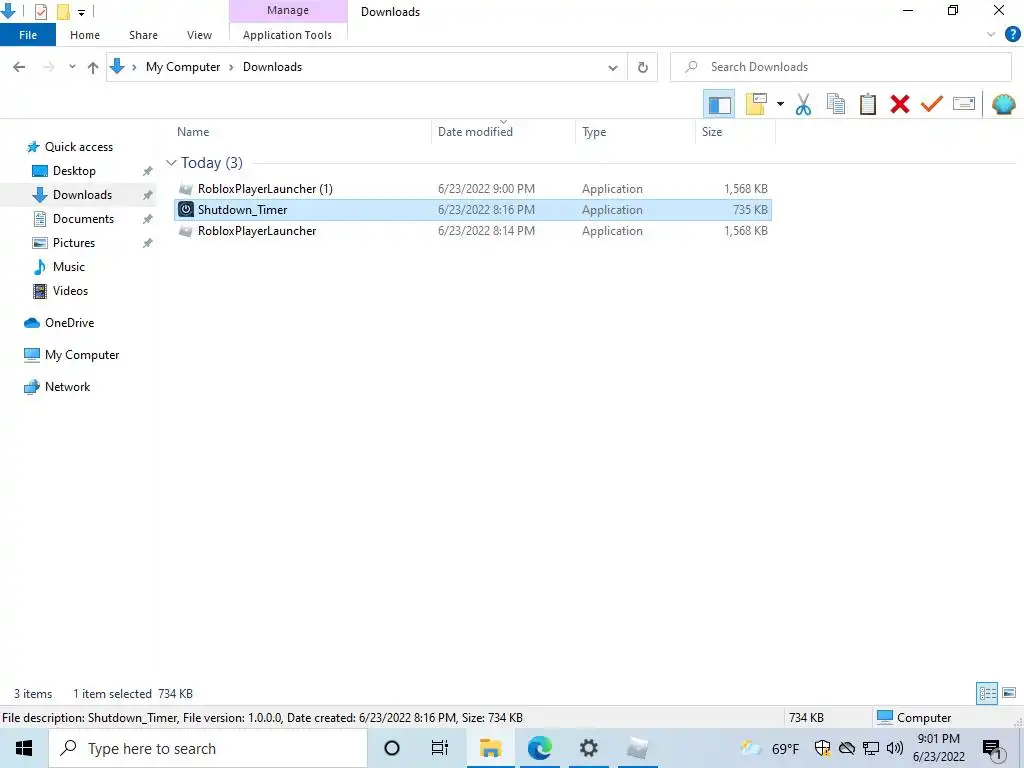Open Pictures in the navigation pane
The image size is (1024, 768).
coord(74,243)
